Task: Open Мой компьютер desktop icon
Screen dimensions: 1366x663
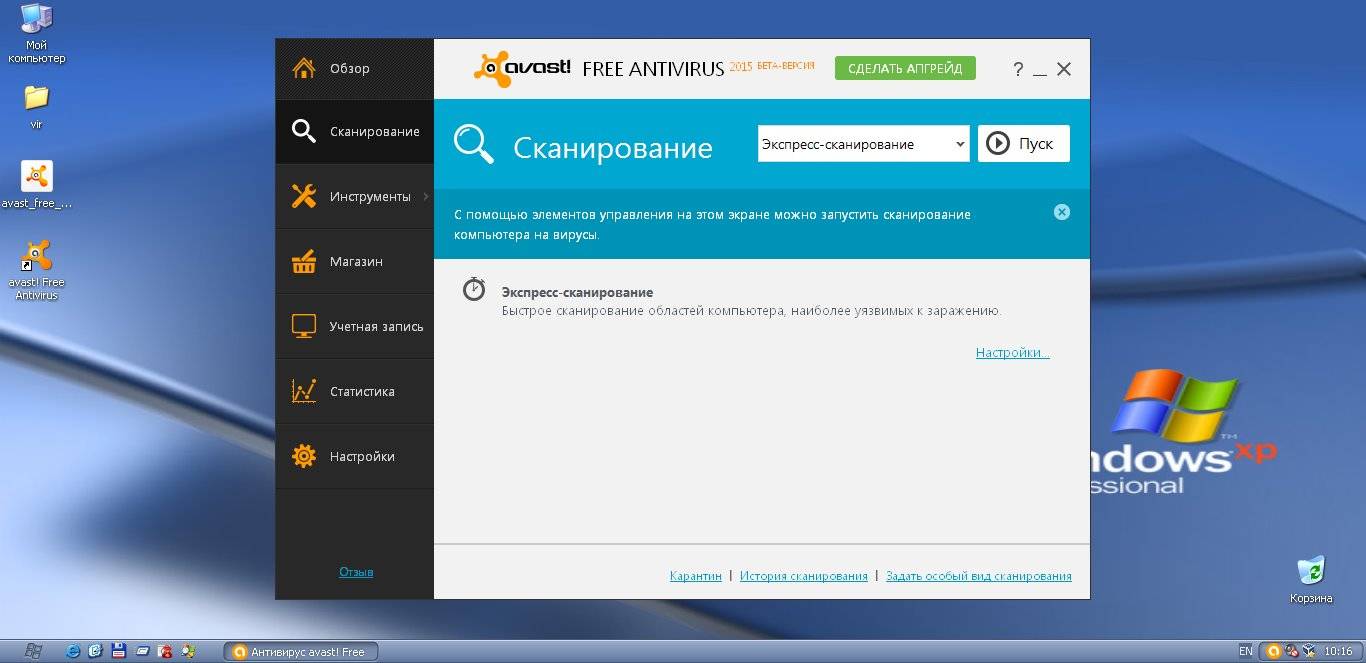Action: pyautogui.click(x=37, y=33)
